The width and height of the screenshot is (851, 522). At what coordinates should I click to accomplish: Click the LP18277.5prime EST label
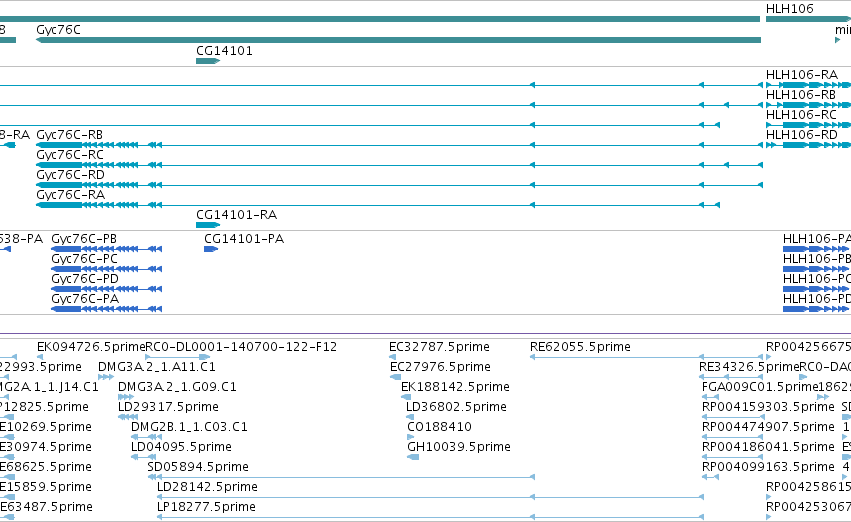206,507
